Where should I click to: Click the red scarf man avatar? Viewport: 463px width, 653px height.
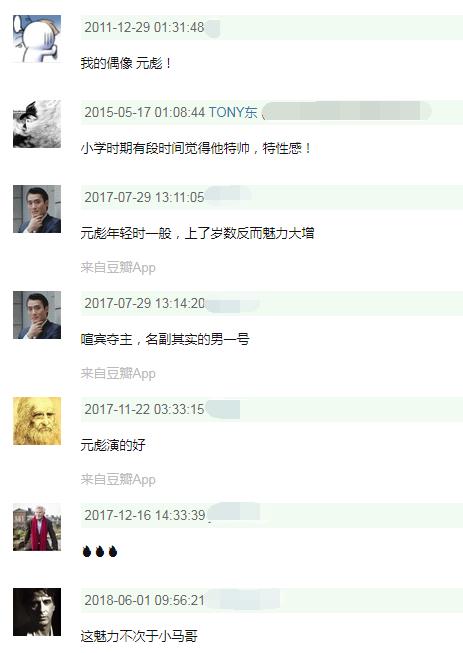[37, 527]
